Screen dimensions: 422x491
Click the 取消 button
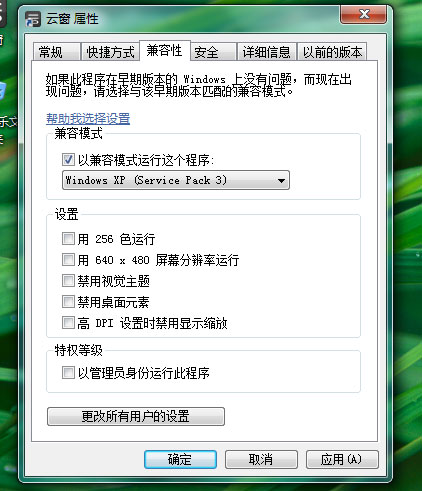click(x=261, y=459)
